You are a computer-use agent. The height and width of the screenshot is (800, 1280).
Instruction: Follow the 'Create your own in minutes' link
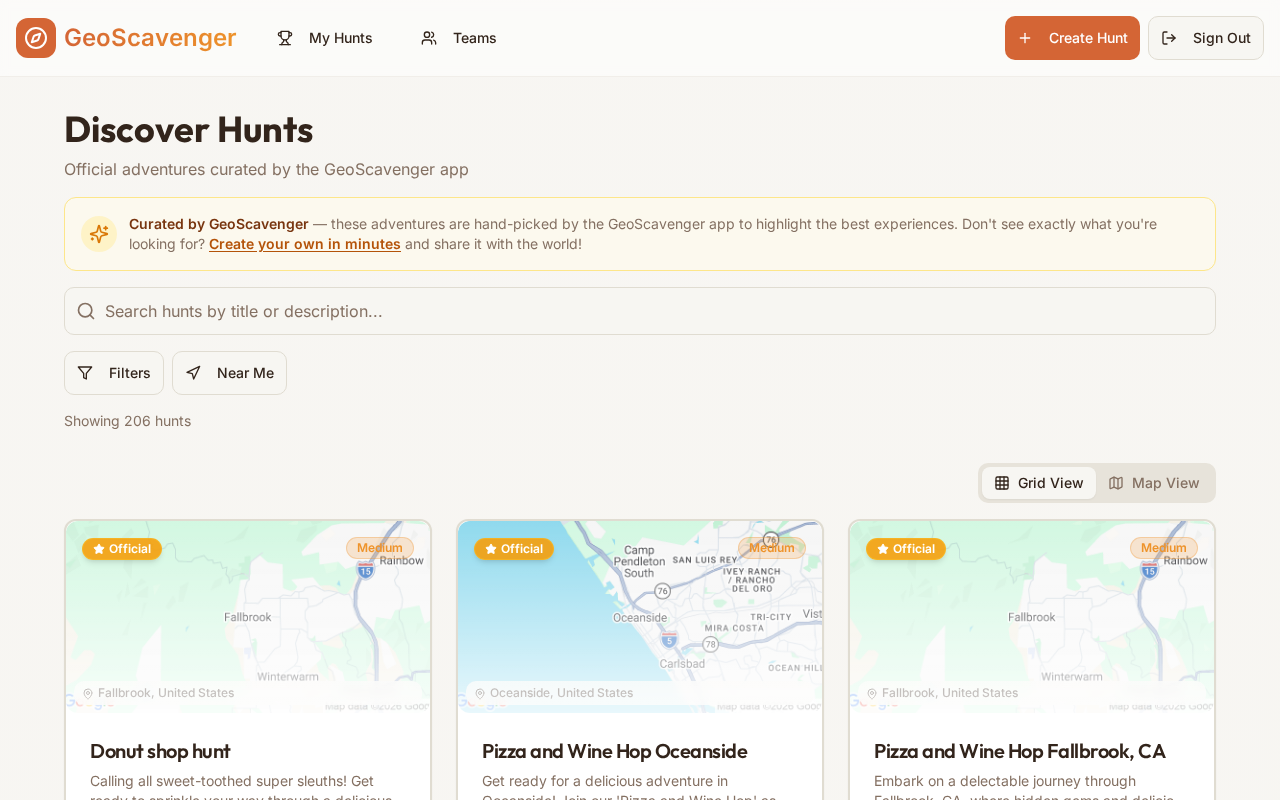305,244
